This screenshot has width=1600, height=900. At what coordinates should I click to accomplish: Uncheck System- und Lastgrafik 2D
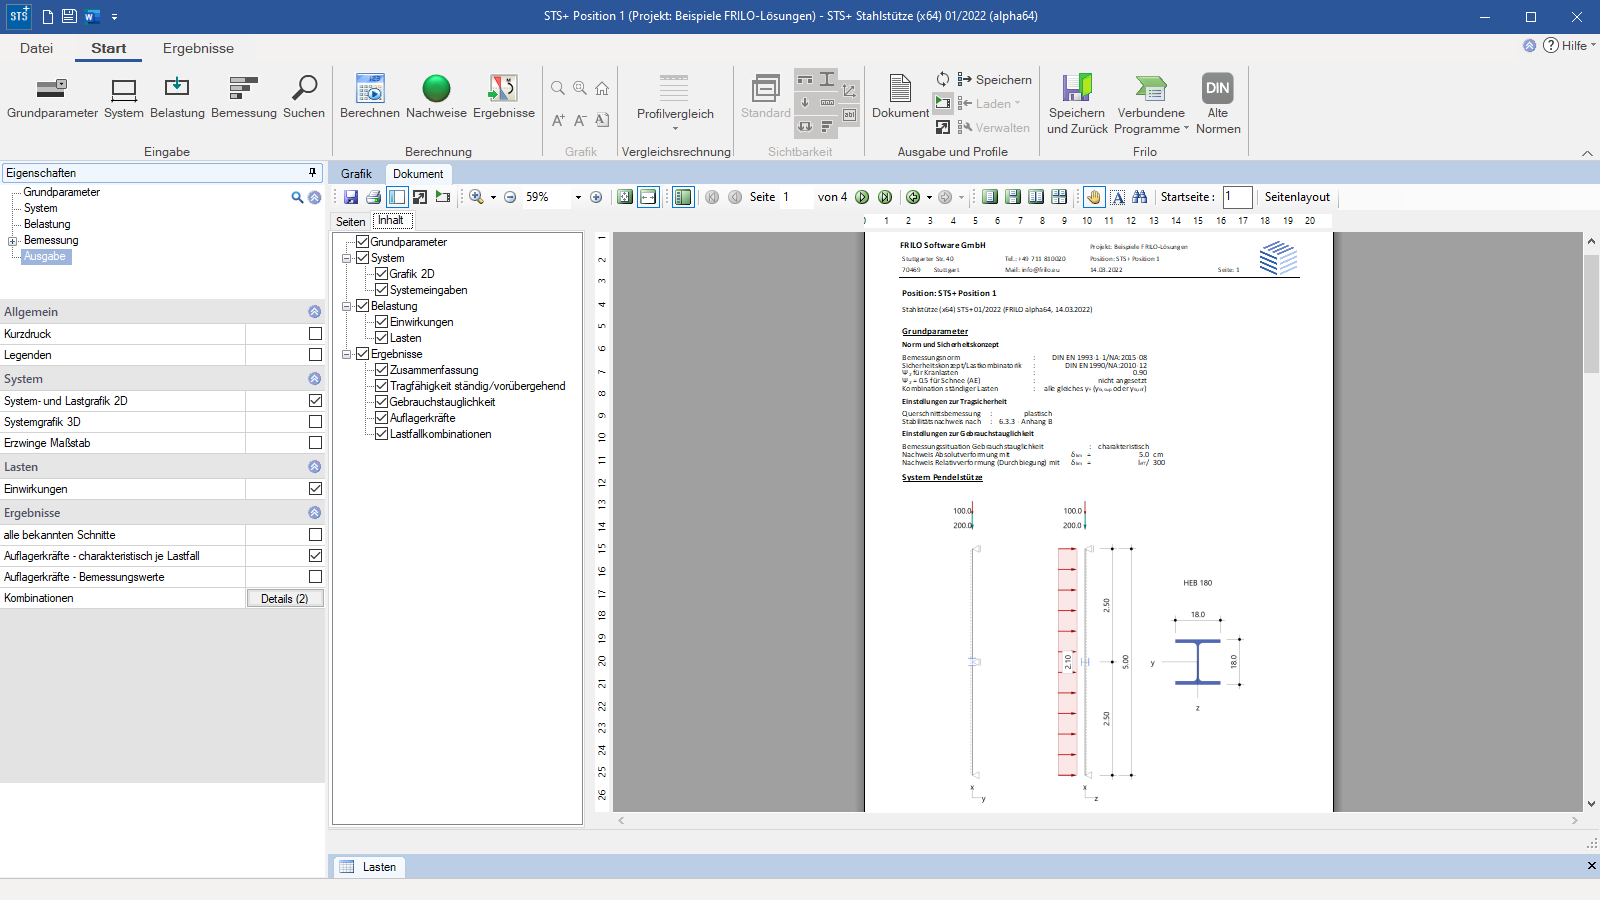click(315, 401)
